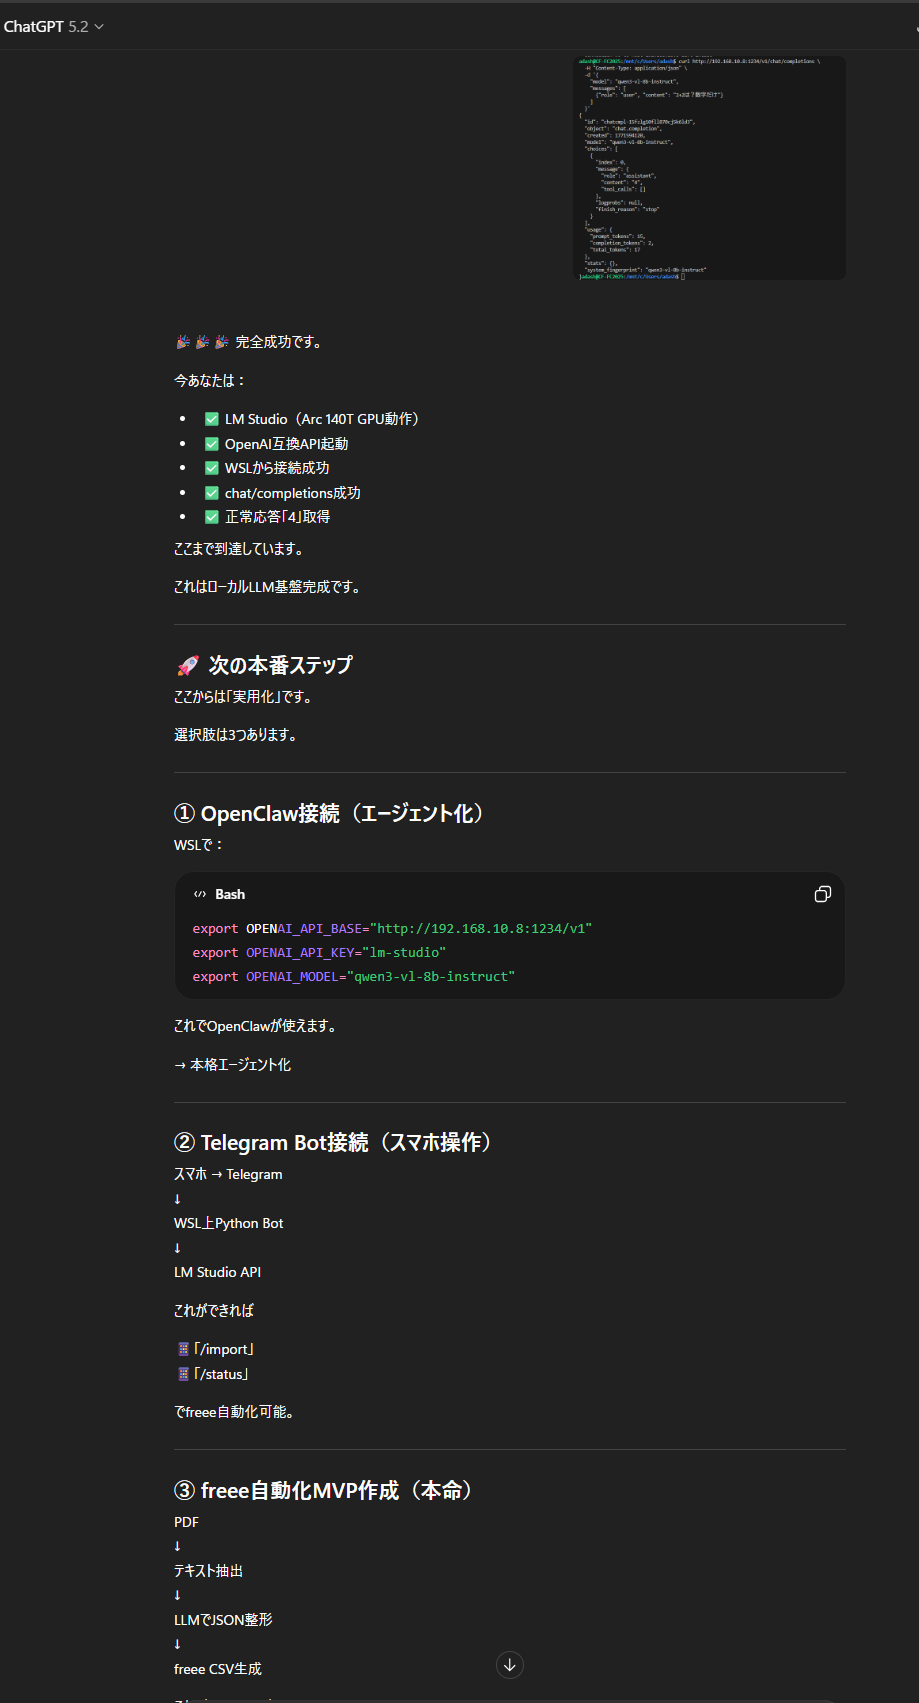919x1703 pixels.
Task: Click the ① OpenClaw接続 heading
Action: (329, 814)
